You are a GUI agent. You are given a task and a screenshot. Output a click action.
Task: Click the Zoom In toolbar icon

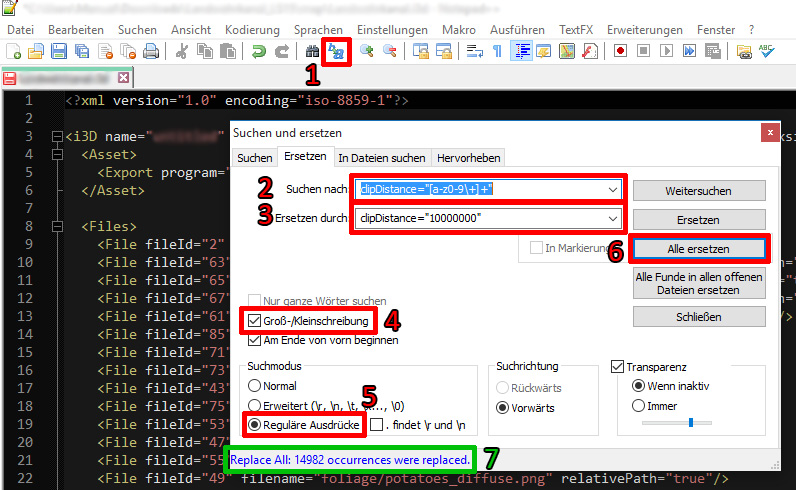click(367, 50)
